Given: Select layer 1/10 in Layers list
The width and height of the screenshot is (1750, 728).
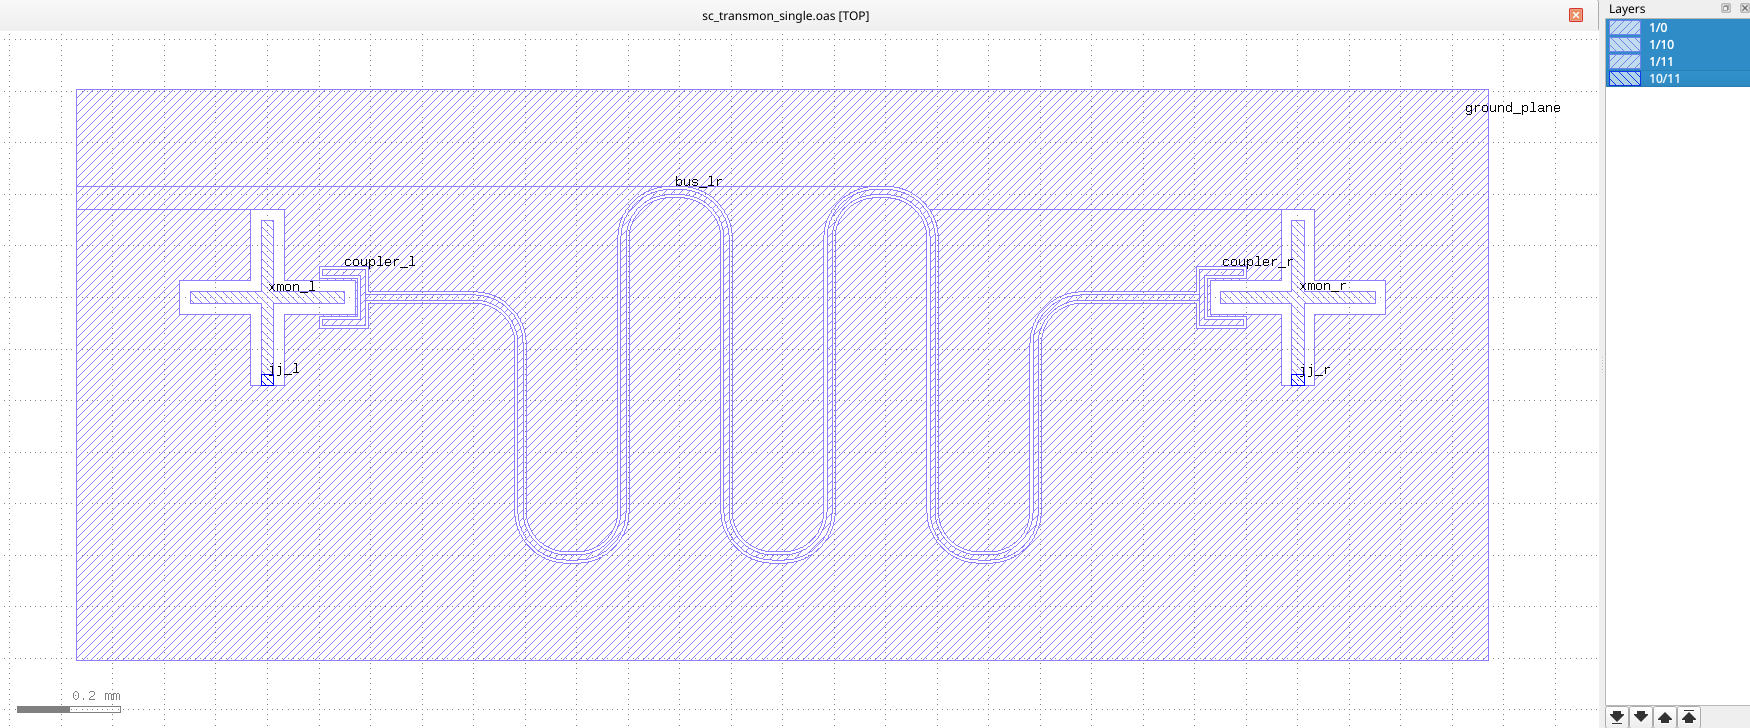Looking at the screenshot, I should (x=1678, y=45).
